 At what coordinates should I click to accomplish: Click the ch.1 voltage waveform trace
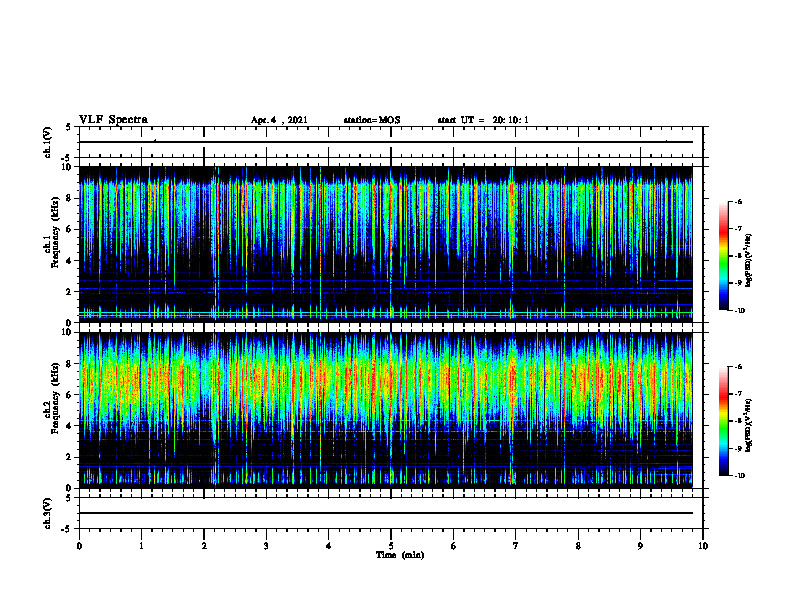tap(385, 142)
